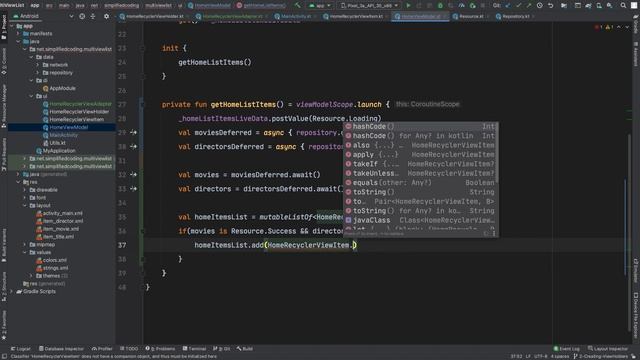The width and height of the screenshot is (640, 360).
Task: Choose the also {...} completion suggestion
Action: [x=420, y=145]
